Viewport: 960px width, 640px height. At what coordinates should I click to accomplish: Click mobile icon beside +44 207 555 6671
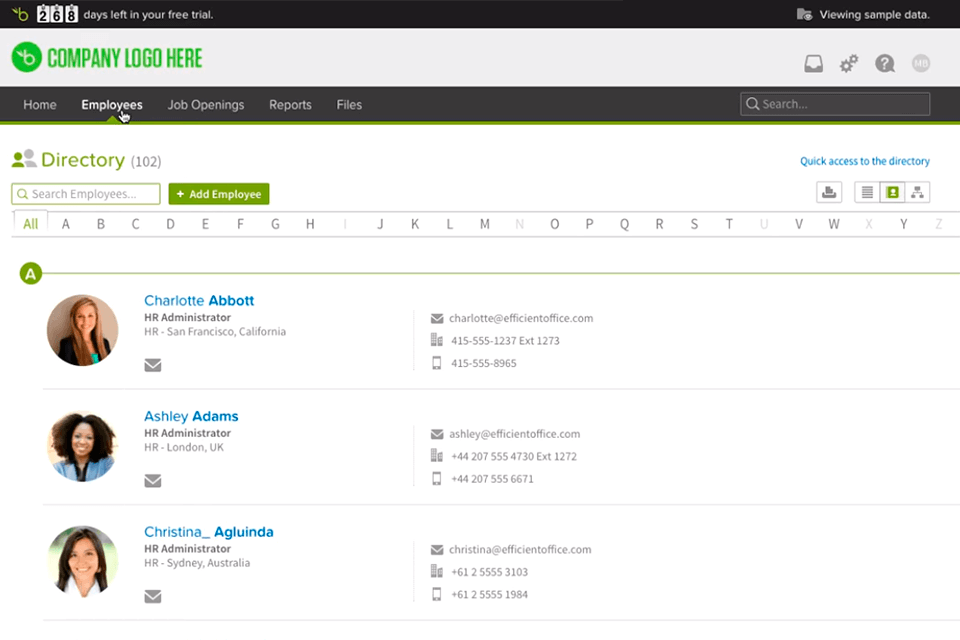pos(437,479)
